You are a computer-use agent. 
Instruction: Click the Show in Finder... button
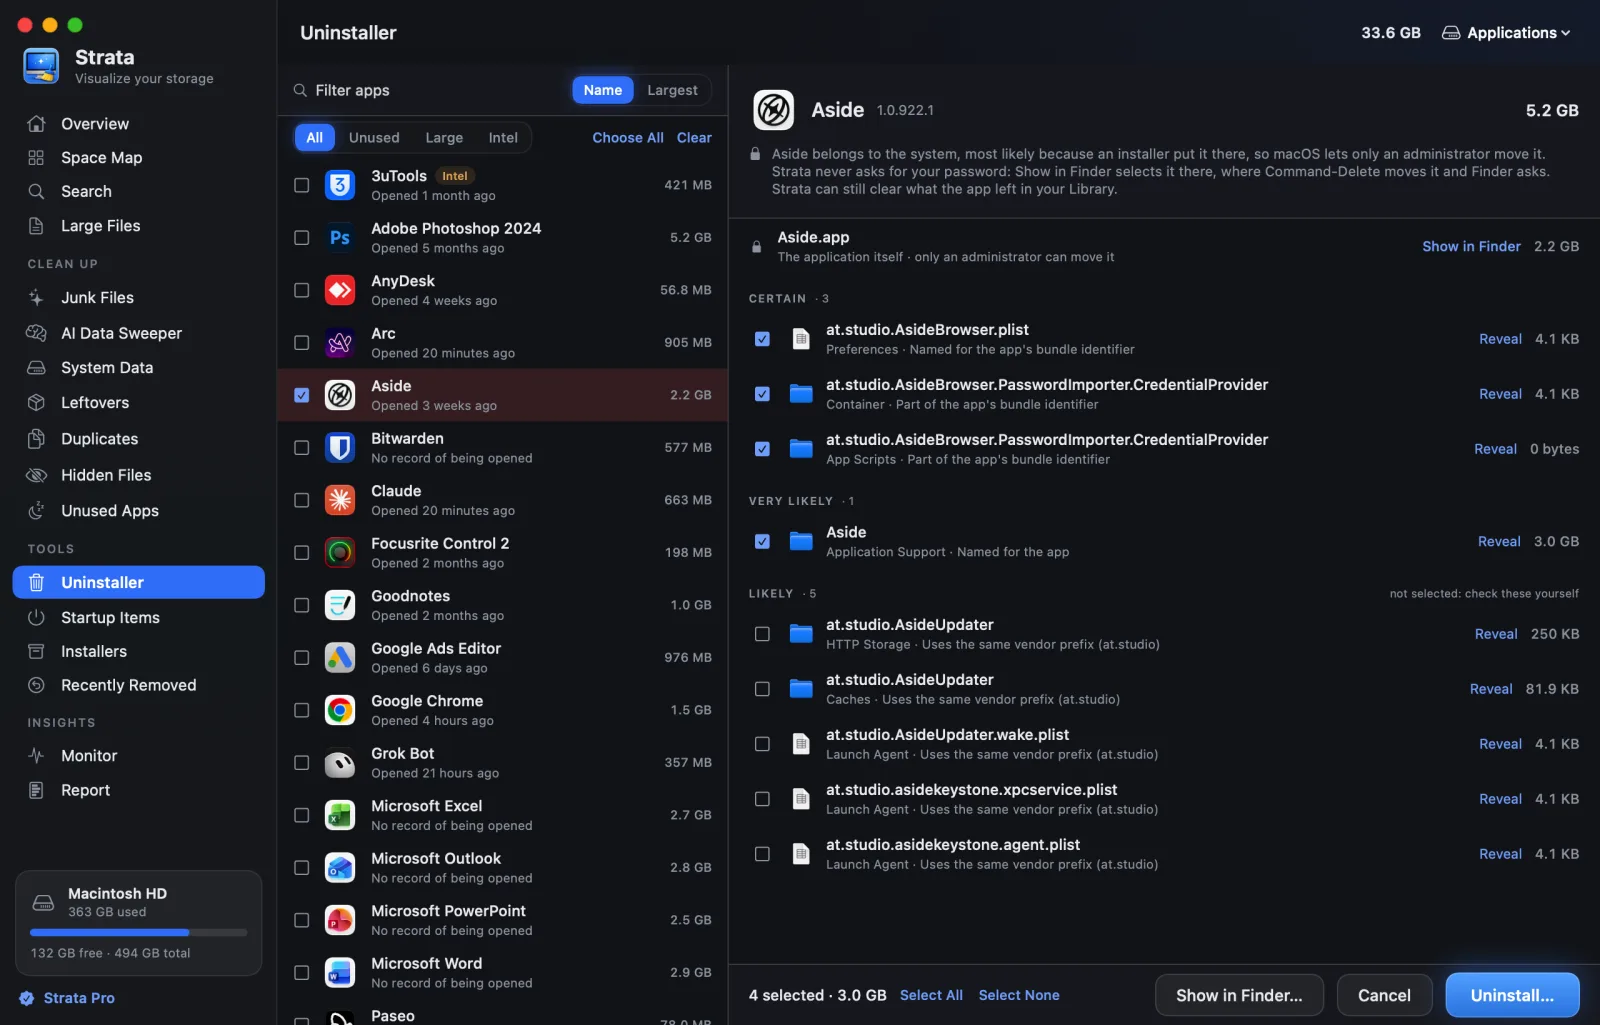1239,995
